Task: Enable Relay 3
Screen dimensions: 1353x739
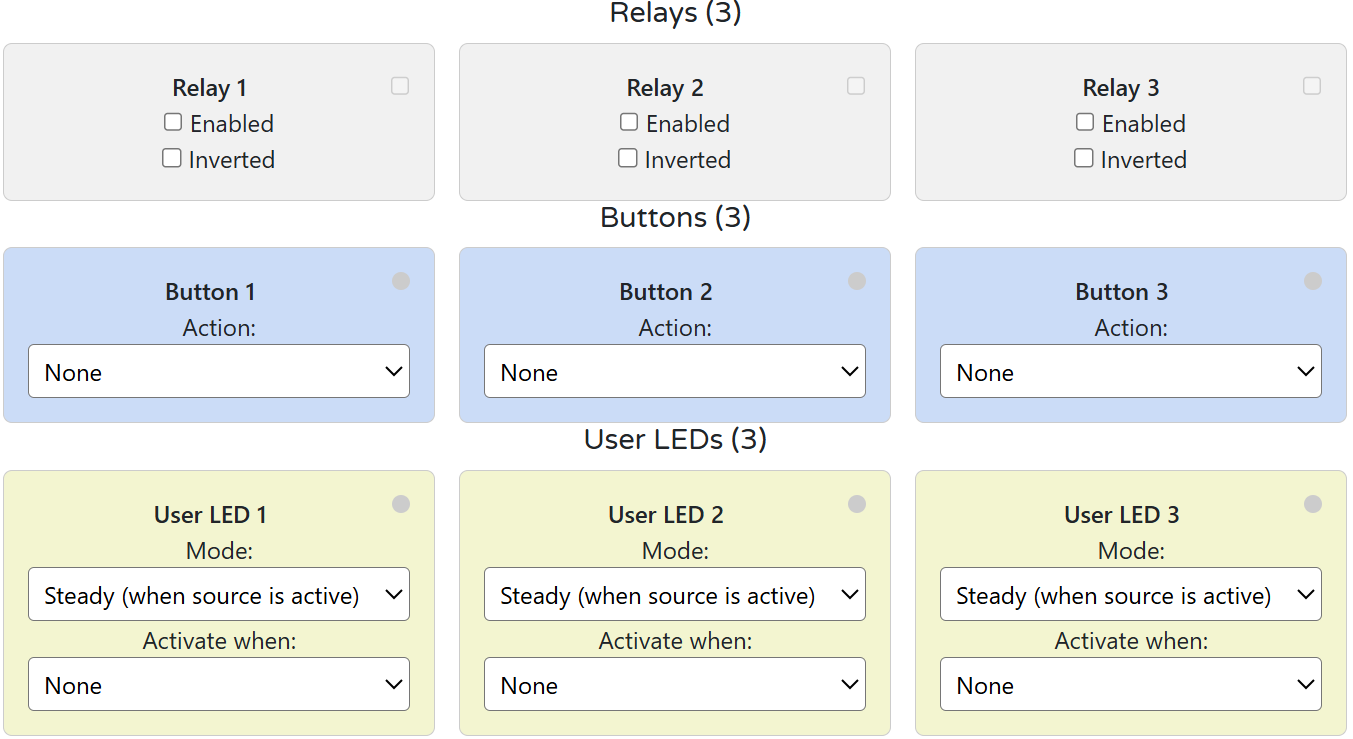Action: point(1084,122)
